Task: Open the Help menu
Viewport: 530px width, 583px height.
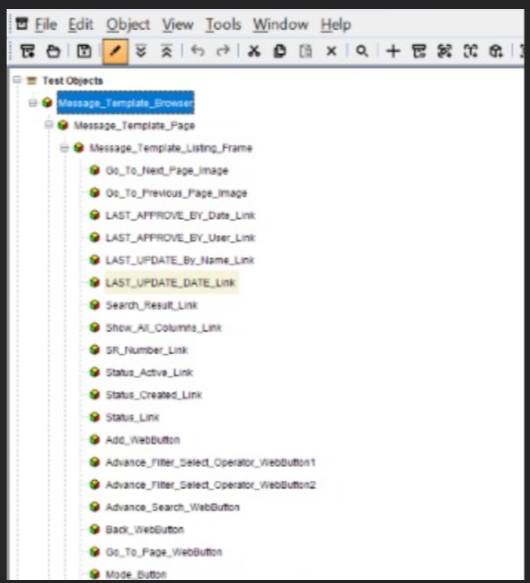Action: pyautogui.click(x=336, y=25)
